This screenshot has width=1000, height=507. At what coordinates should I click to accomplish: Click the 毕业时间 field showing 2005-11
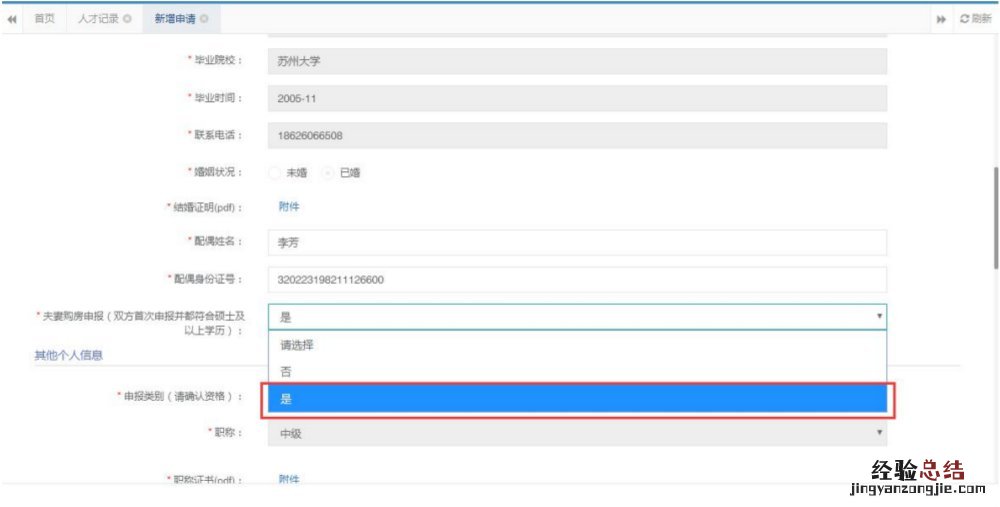tap(577, 98)
